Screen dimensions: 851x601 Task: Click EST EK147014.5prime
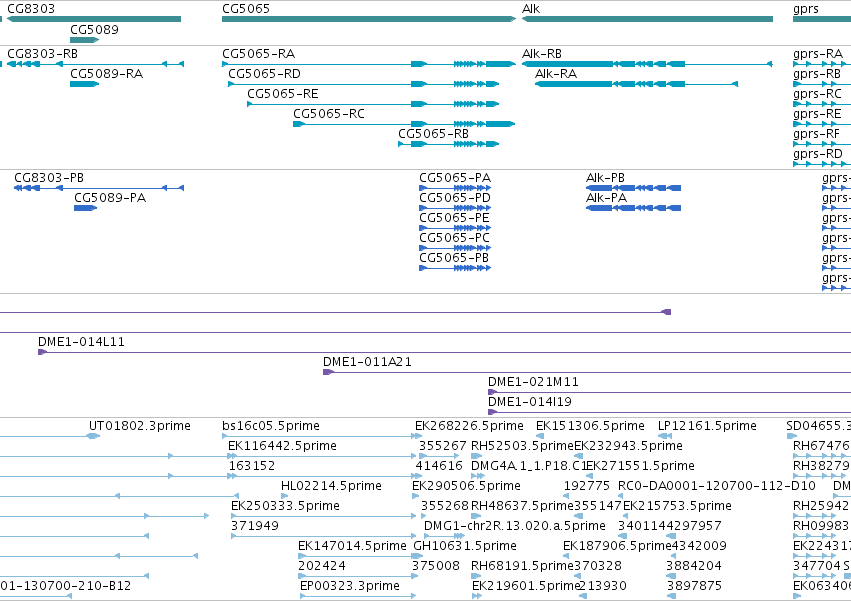pyautogui.click(x=352, y=547)
